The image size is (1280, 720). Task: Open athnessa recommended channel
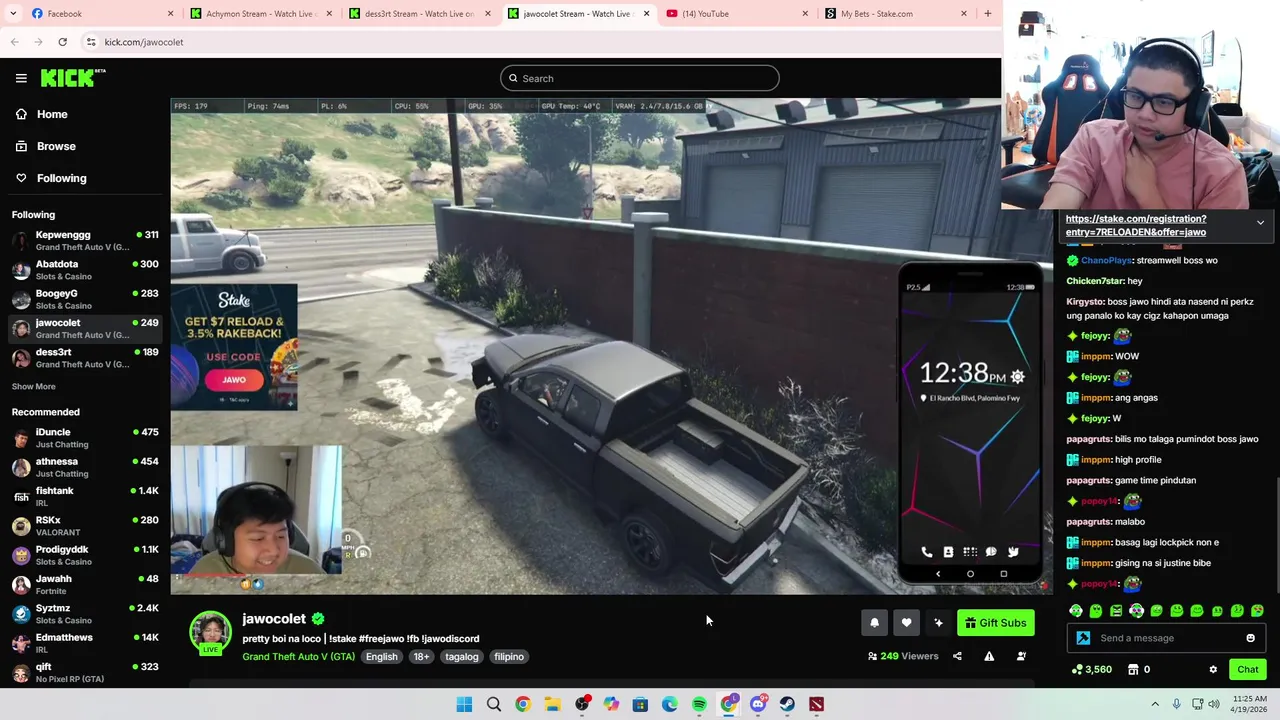pos(85,467)
